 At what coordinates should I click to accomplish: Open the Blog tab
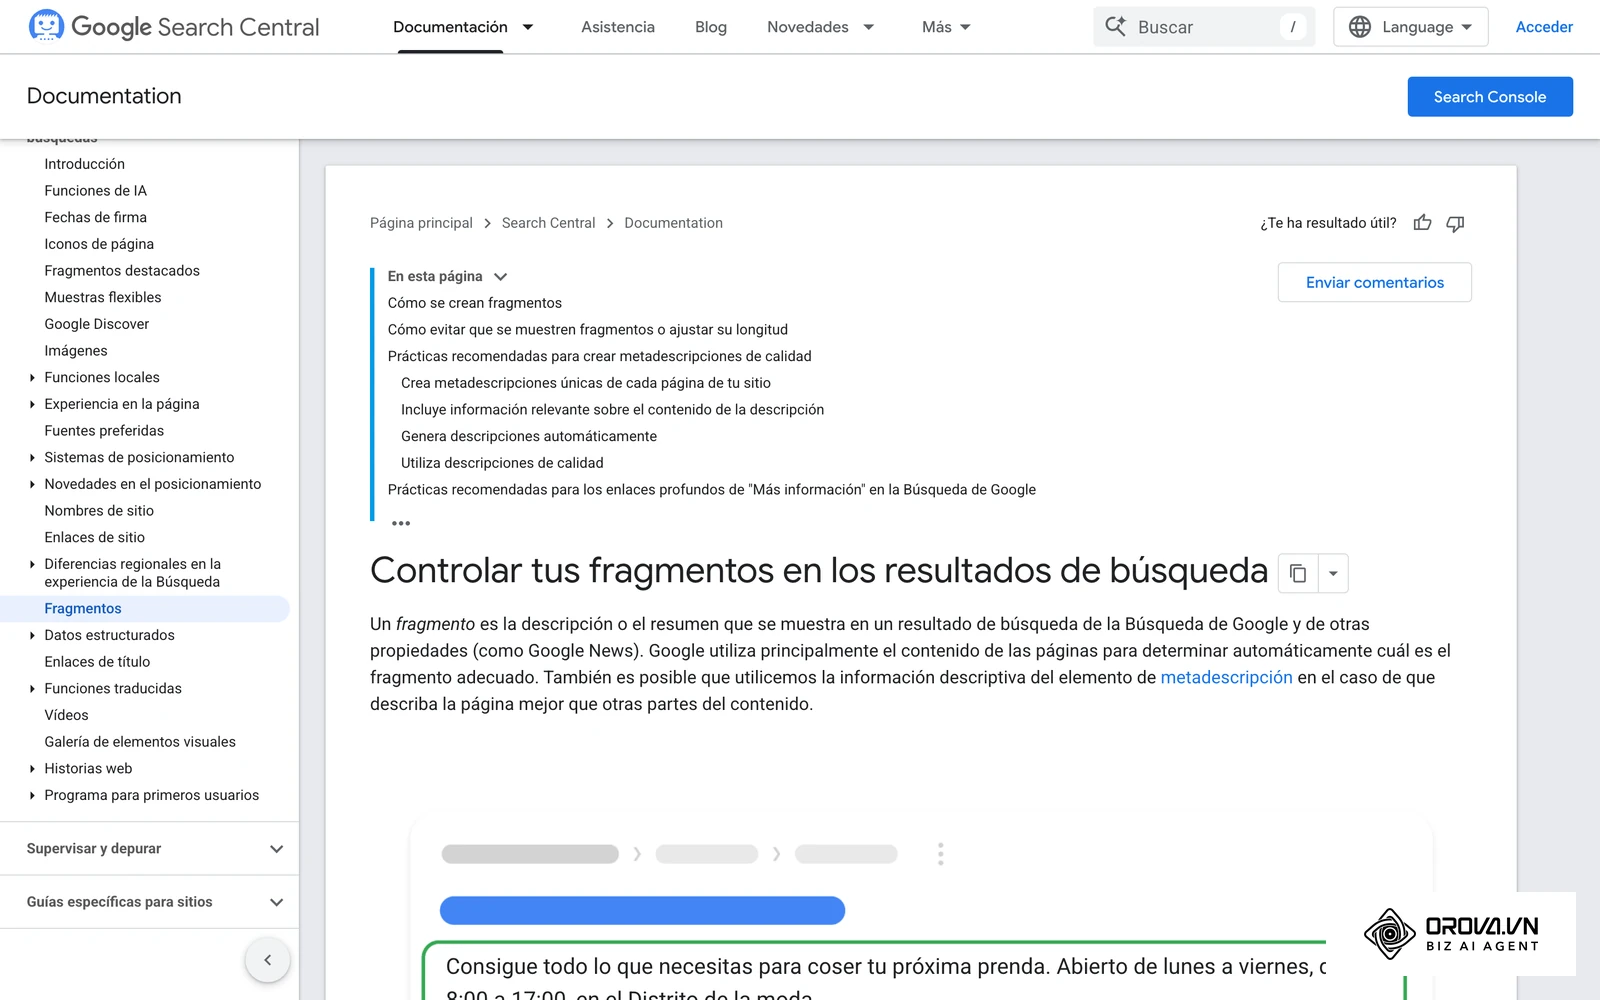(x=711, y=27)
